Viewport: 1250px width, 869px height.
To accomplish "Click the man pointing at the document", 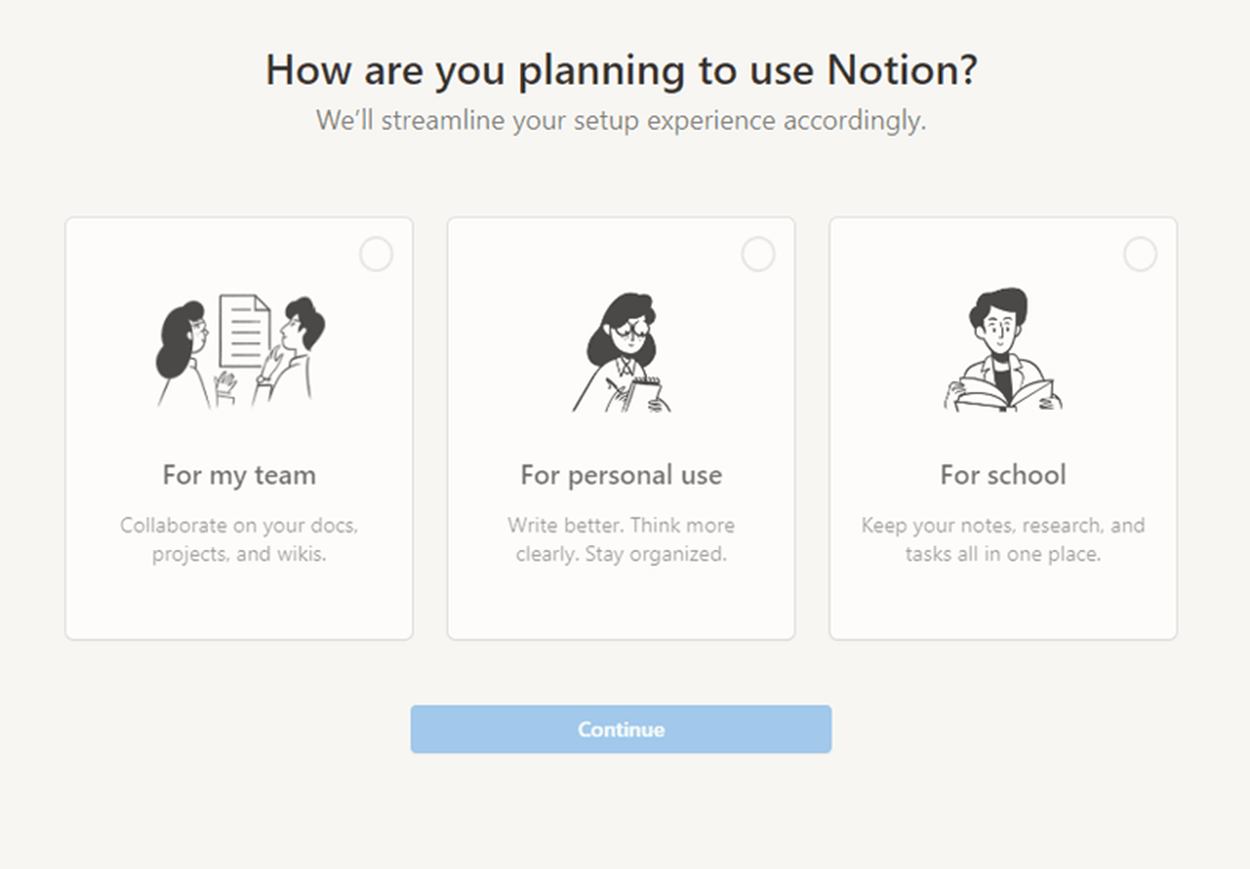I will coord(297,345).
